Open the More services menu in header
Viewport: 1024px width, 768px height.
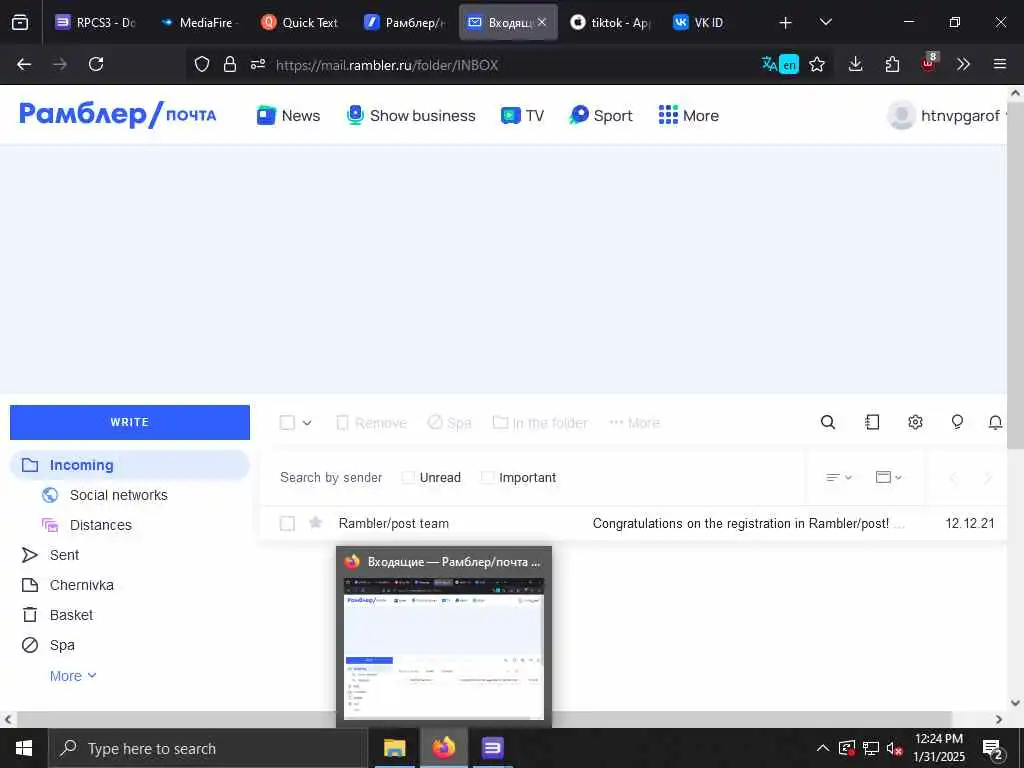coord(688,116)
